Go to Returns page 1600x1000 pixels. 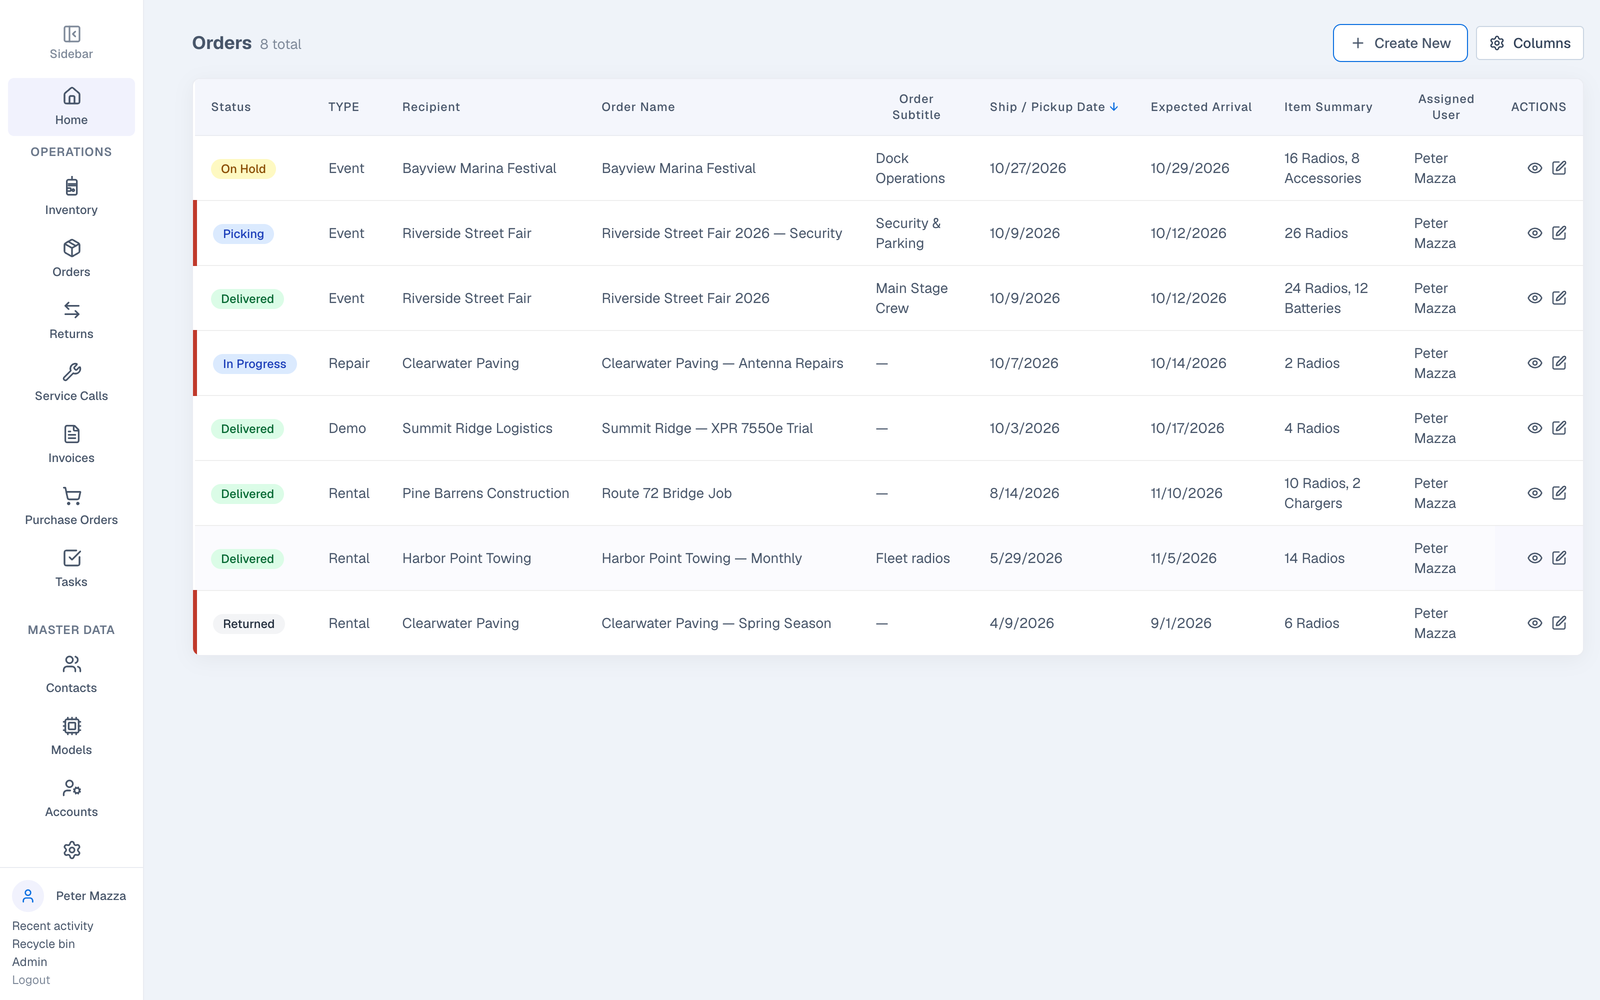[x=71, y=321]
